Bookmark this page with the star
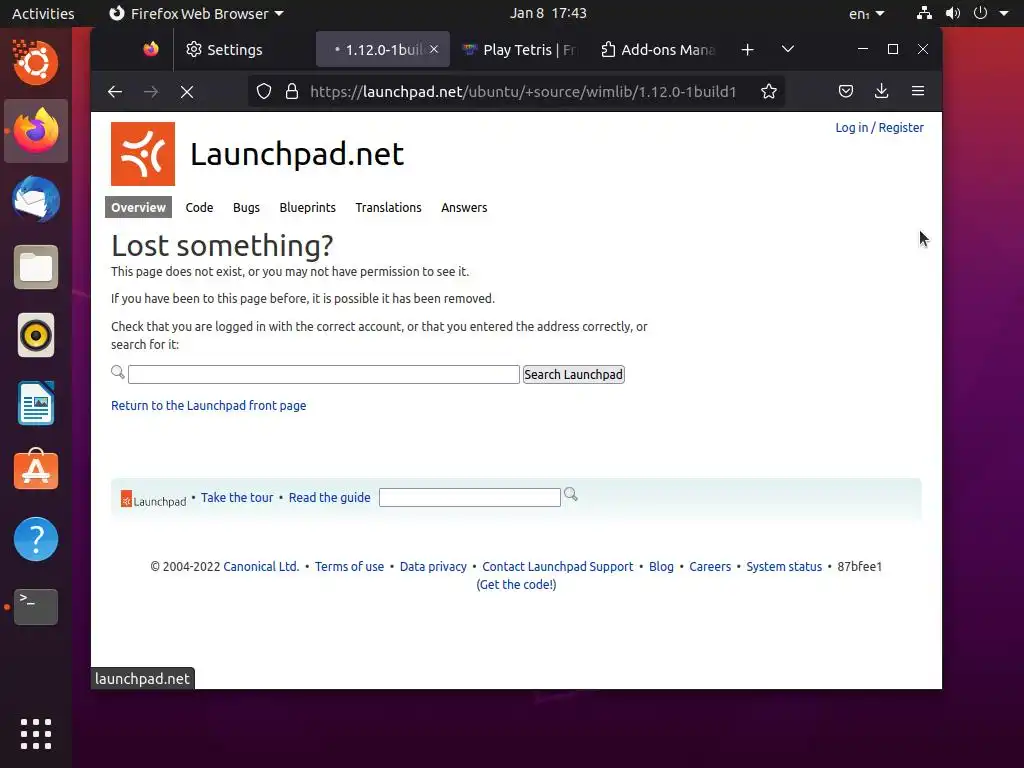 [x=769, y=91]
